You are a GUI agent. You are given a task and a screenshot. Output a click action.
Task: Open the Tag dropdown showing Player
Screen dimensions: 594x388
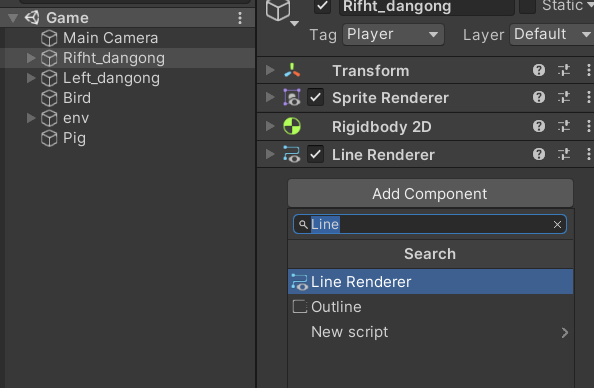click(393, 34)
